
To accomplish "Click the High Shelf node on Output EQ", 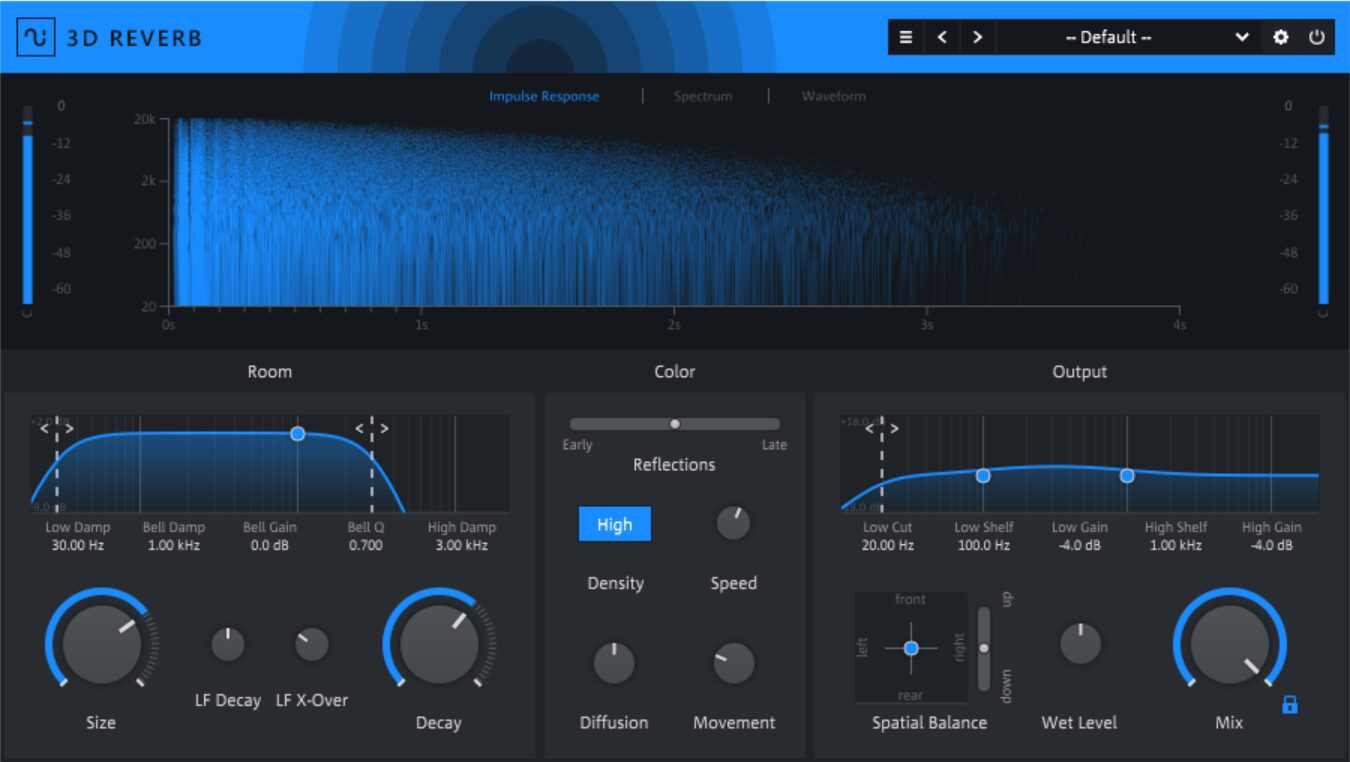I will tap(1127, 476).
